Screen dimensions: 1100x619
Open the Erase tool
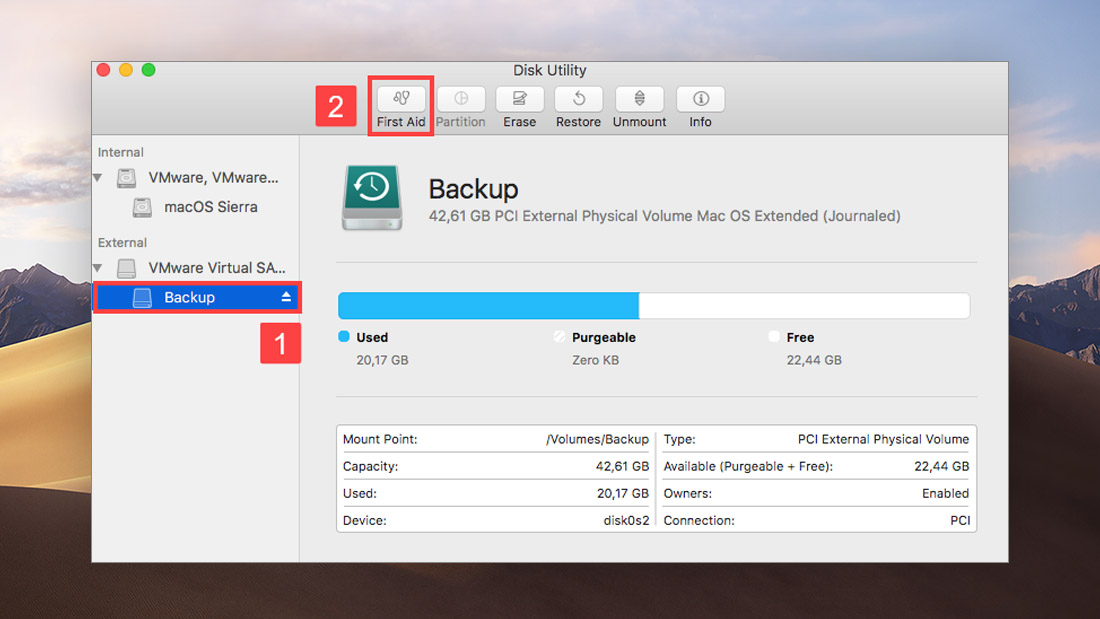click(519, 99)
